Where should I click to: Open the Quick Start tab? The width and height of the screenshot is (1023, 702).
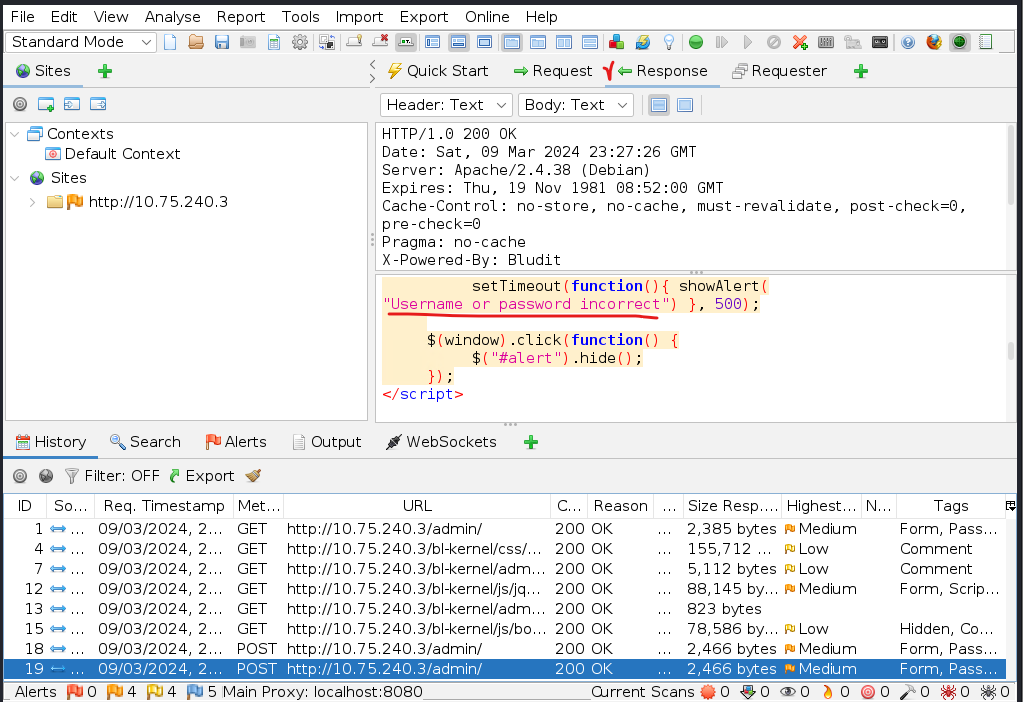[438, 71]
